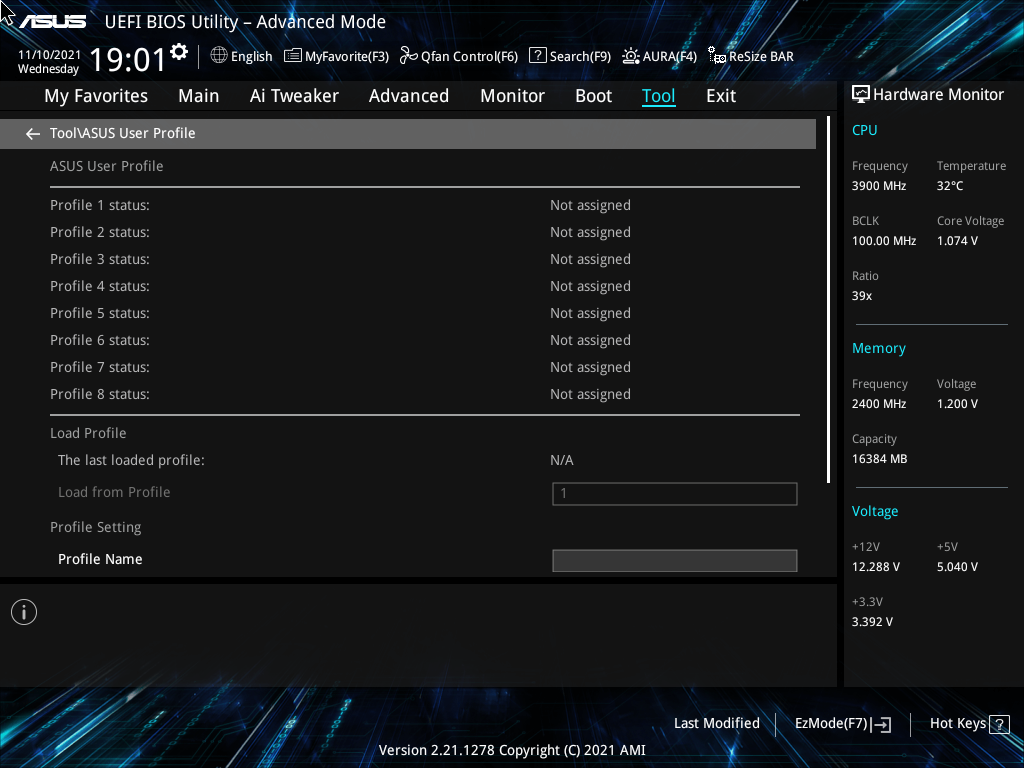Click the globe language icon
Screen dimensions: 1024x768
click(219, 56)
